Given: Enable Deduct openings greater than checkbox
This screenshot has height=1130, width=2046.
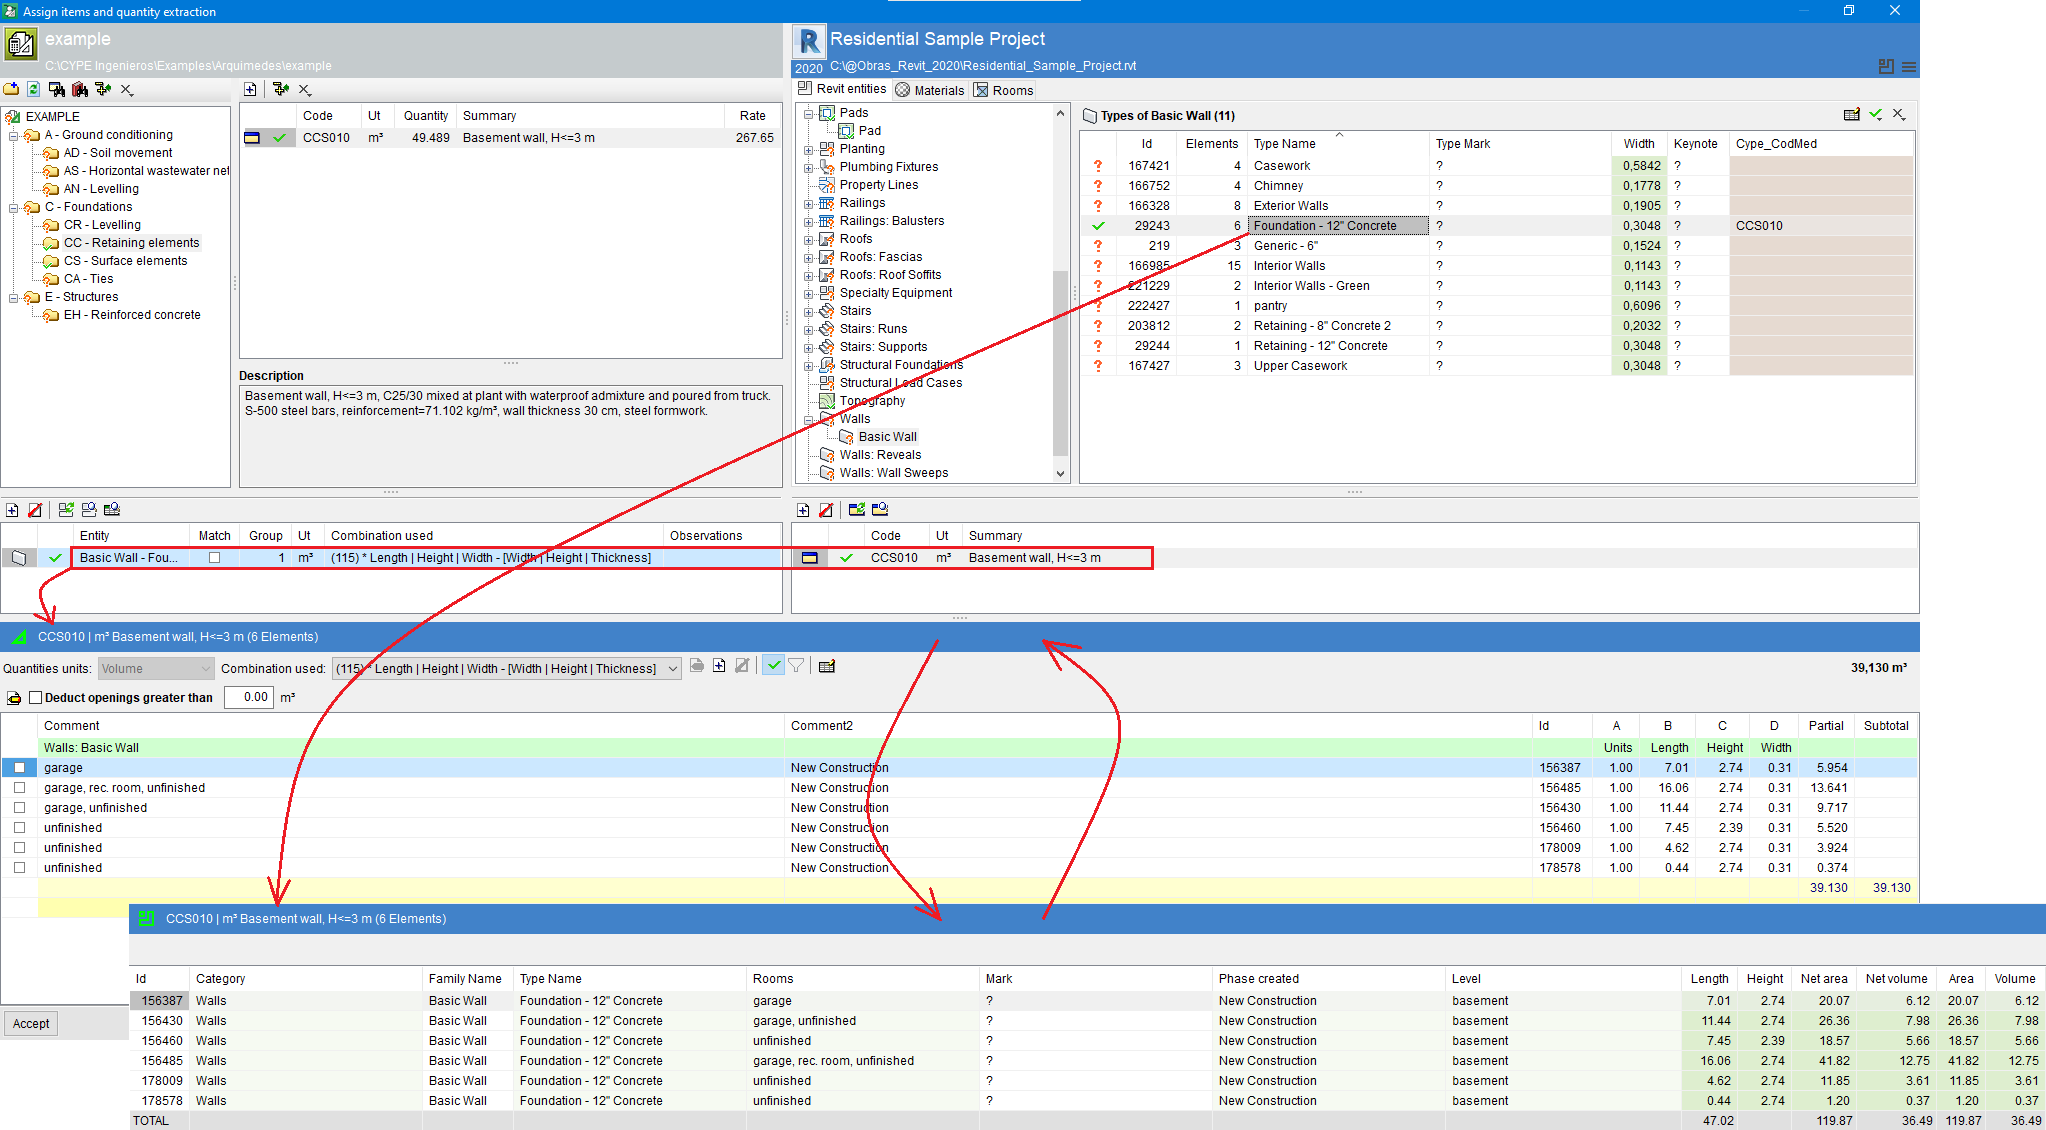Looking at the screenshot, I should (x=36, y=698).
